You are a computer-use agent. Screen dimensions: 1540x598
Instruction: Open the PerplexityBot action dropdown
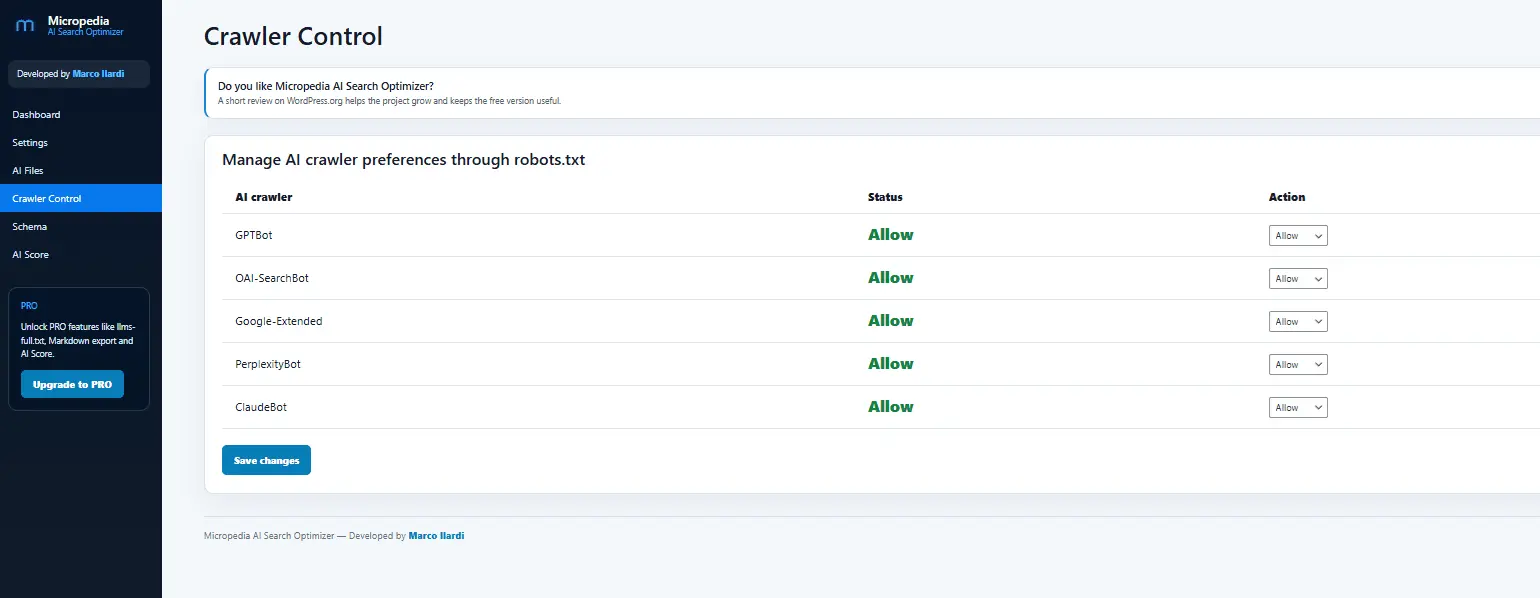[1298, 365]
